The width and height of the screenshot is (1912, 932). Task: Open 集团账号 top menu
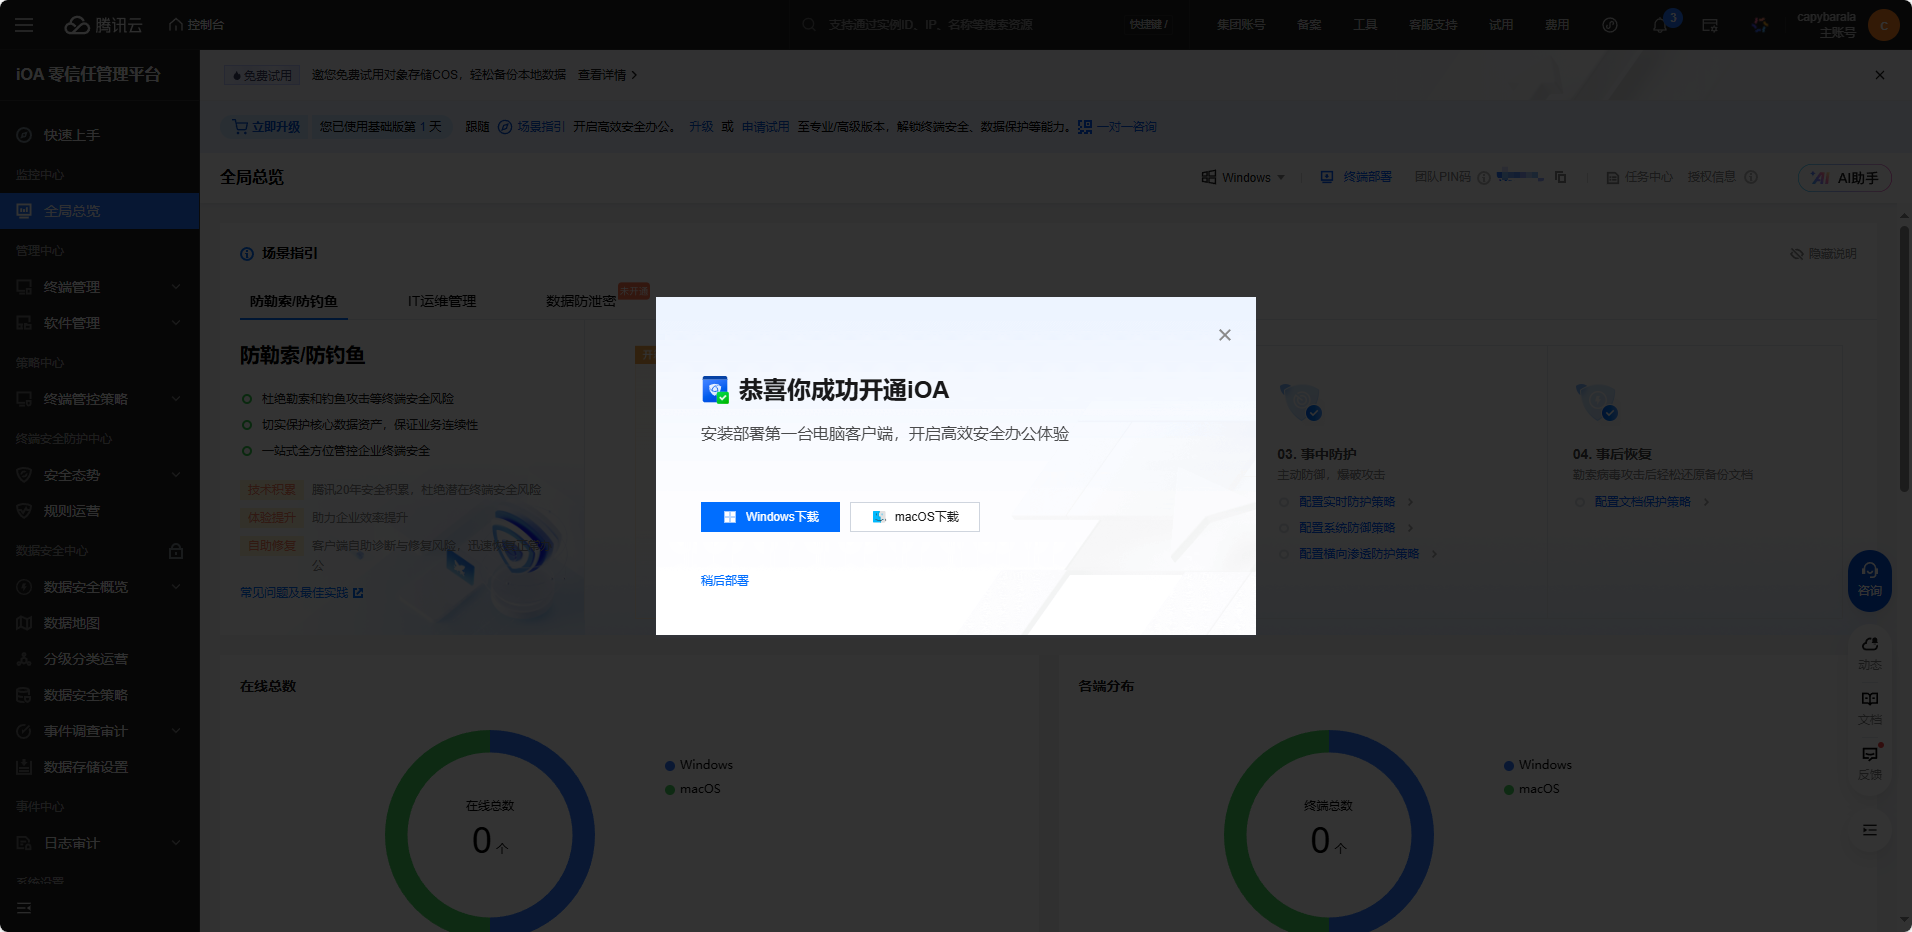[x=1241, y=25]
